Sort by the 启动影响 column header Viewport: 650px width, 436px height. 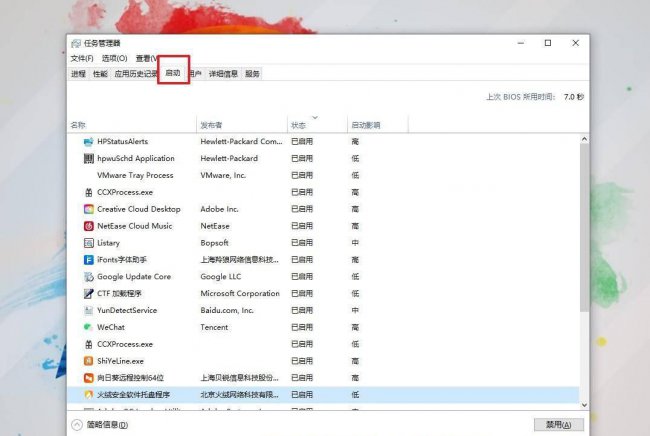378,125
